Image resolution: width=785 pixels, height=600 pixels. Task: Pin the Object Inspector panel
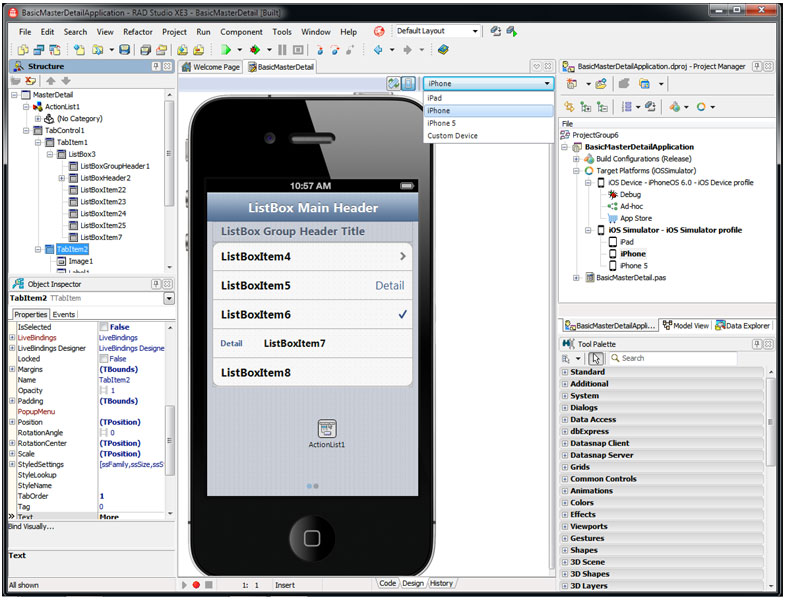tap(156, 284)
